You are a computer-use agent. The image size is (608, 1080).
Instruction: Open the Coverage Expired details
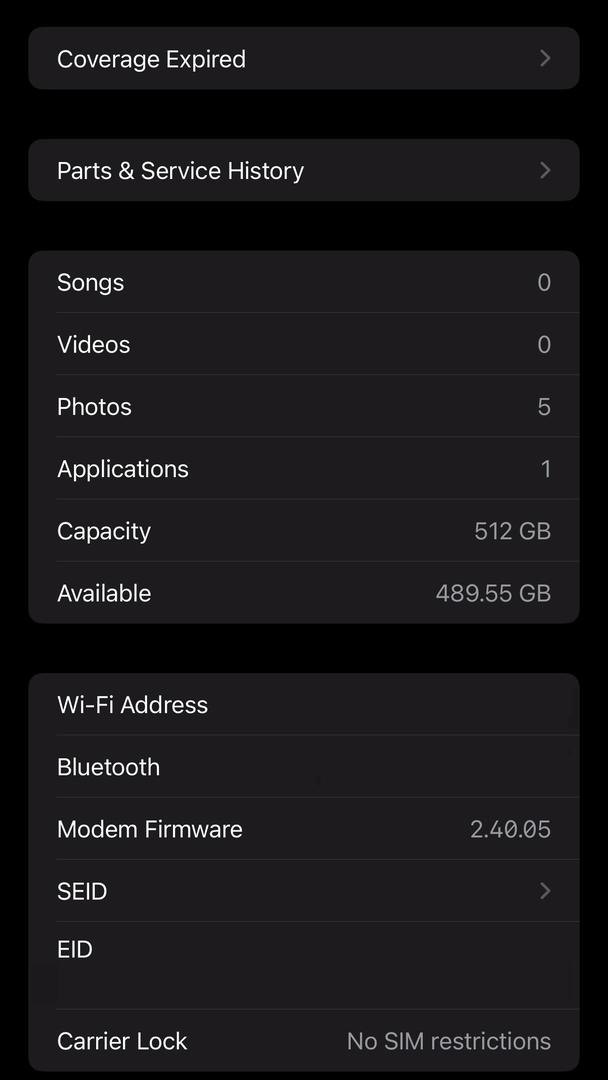point(151,59)
